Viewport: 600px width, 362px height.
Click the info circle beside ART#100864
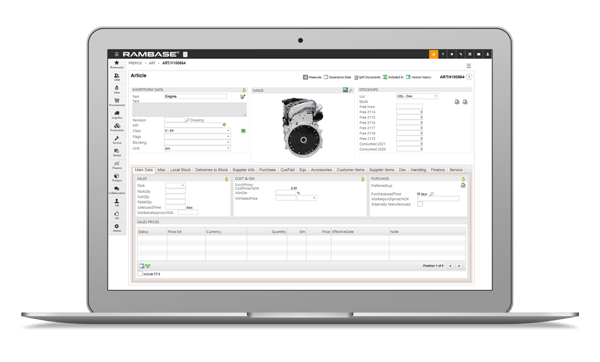tap(469, 77)
